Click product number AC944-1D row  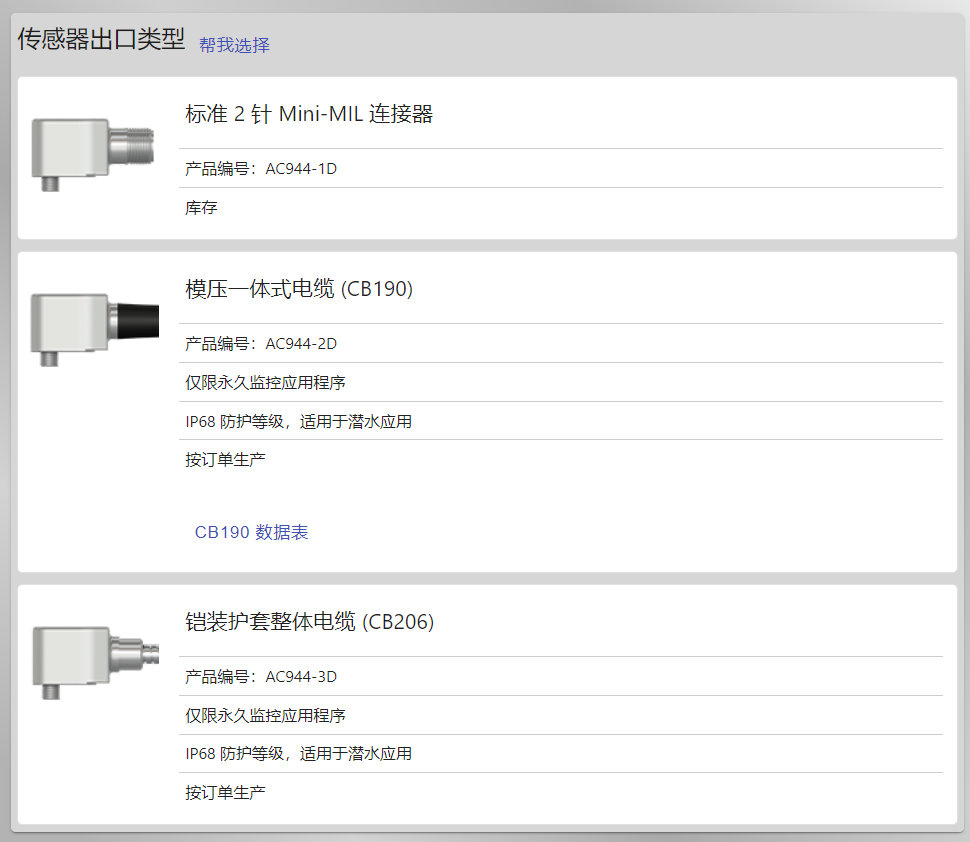(560, 168)
